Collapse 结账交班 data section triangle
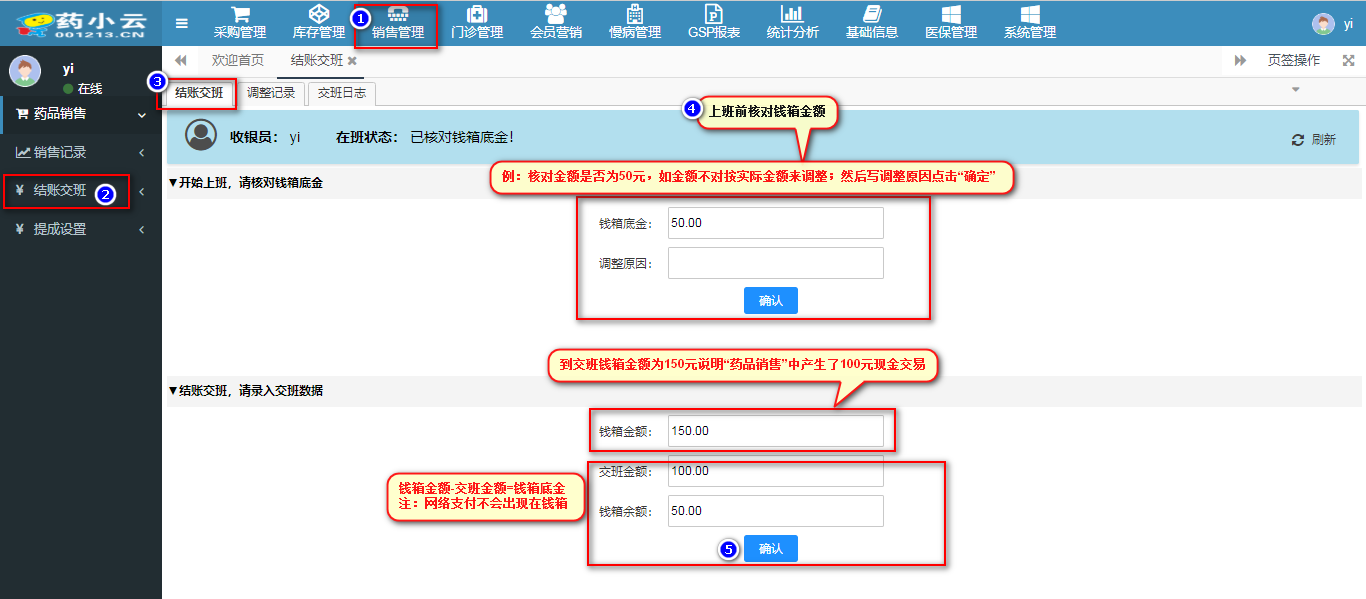This screenshot has width=1366, height=599. tap(172, 391)
